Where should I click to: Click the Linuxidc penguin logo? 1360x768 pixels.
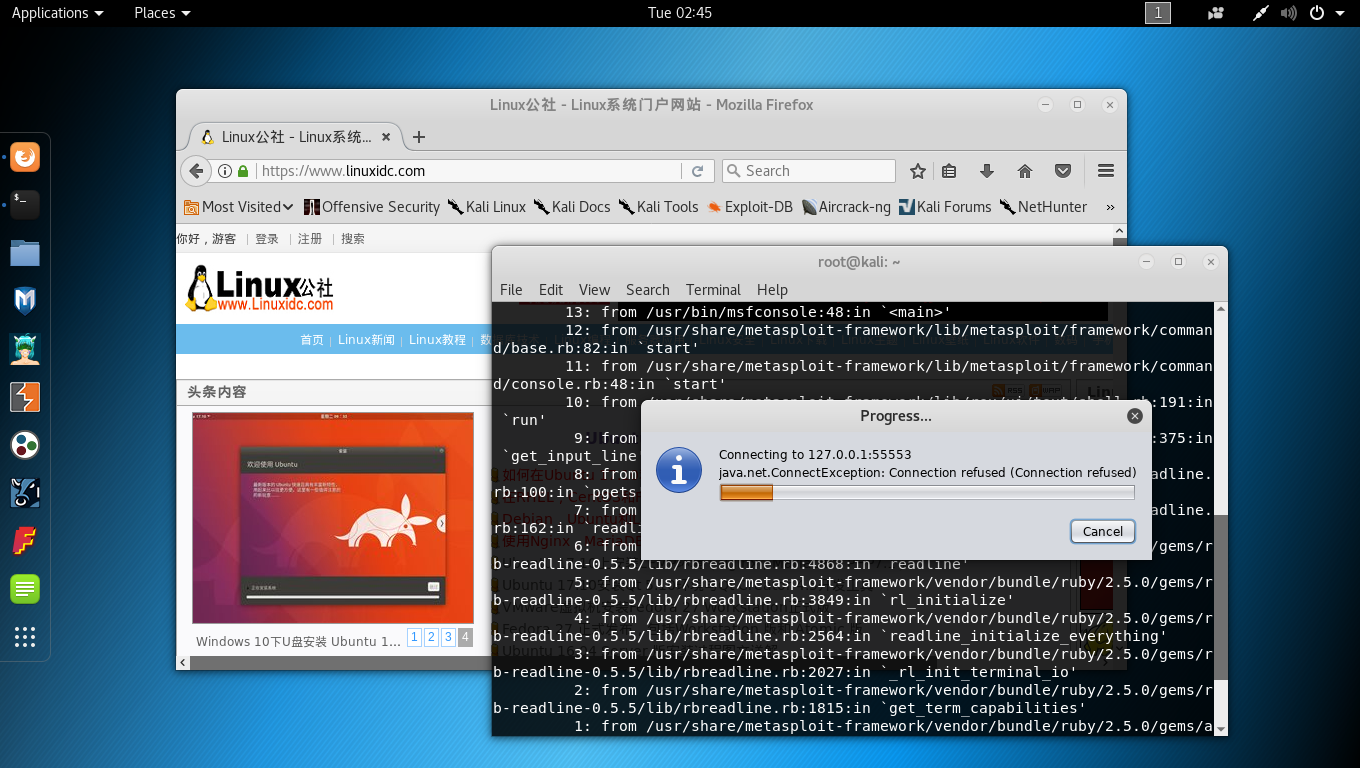point(259,289)
